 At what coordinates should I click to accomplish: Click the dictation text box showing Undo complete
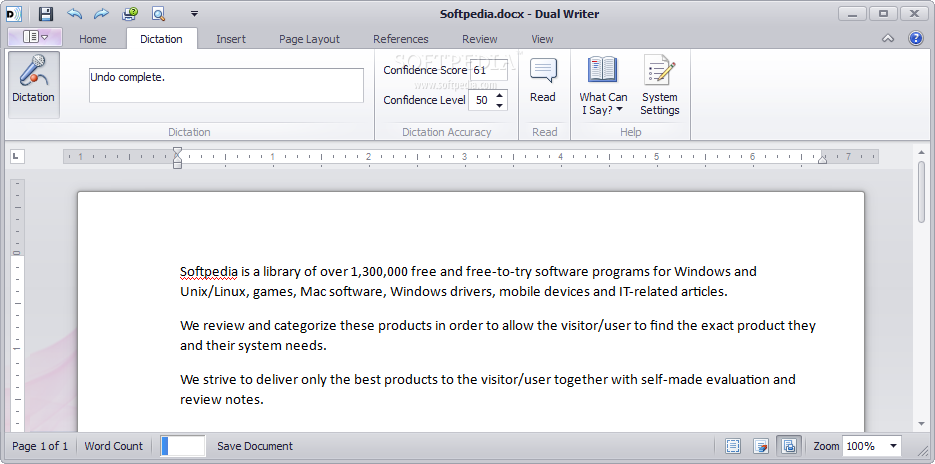[226, 85]
